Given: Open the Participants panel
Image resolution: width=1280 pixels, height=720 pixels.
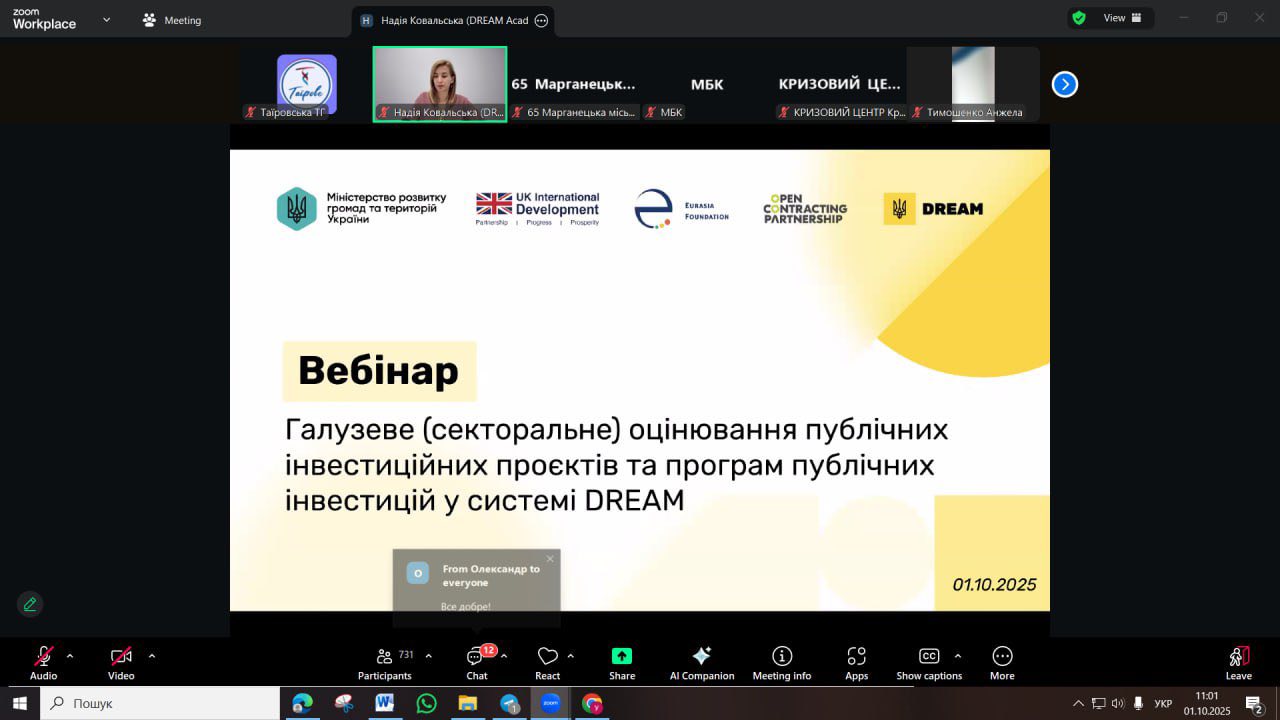Looking at the screenshot, I should point(385,662).
